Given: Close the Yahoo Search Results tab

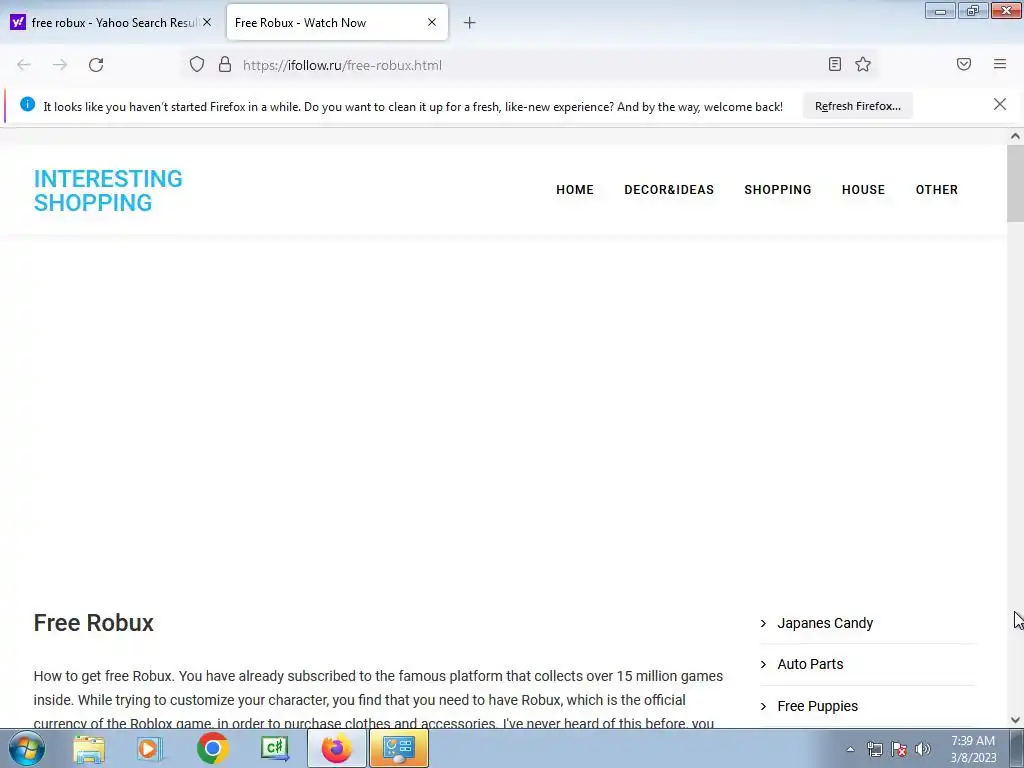Looking at the screenshot, I should pyautogui.click(x=207, y=22).
